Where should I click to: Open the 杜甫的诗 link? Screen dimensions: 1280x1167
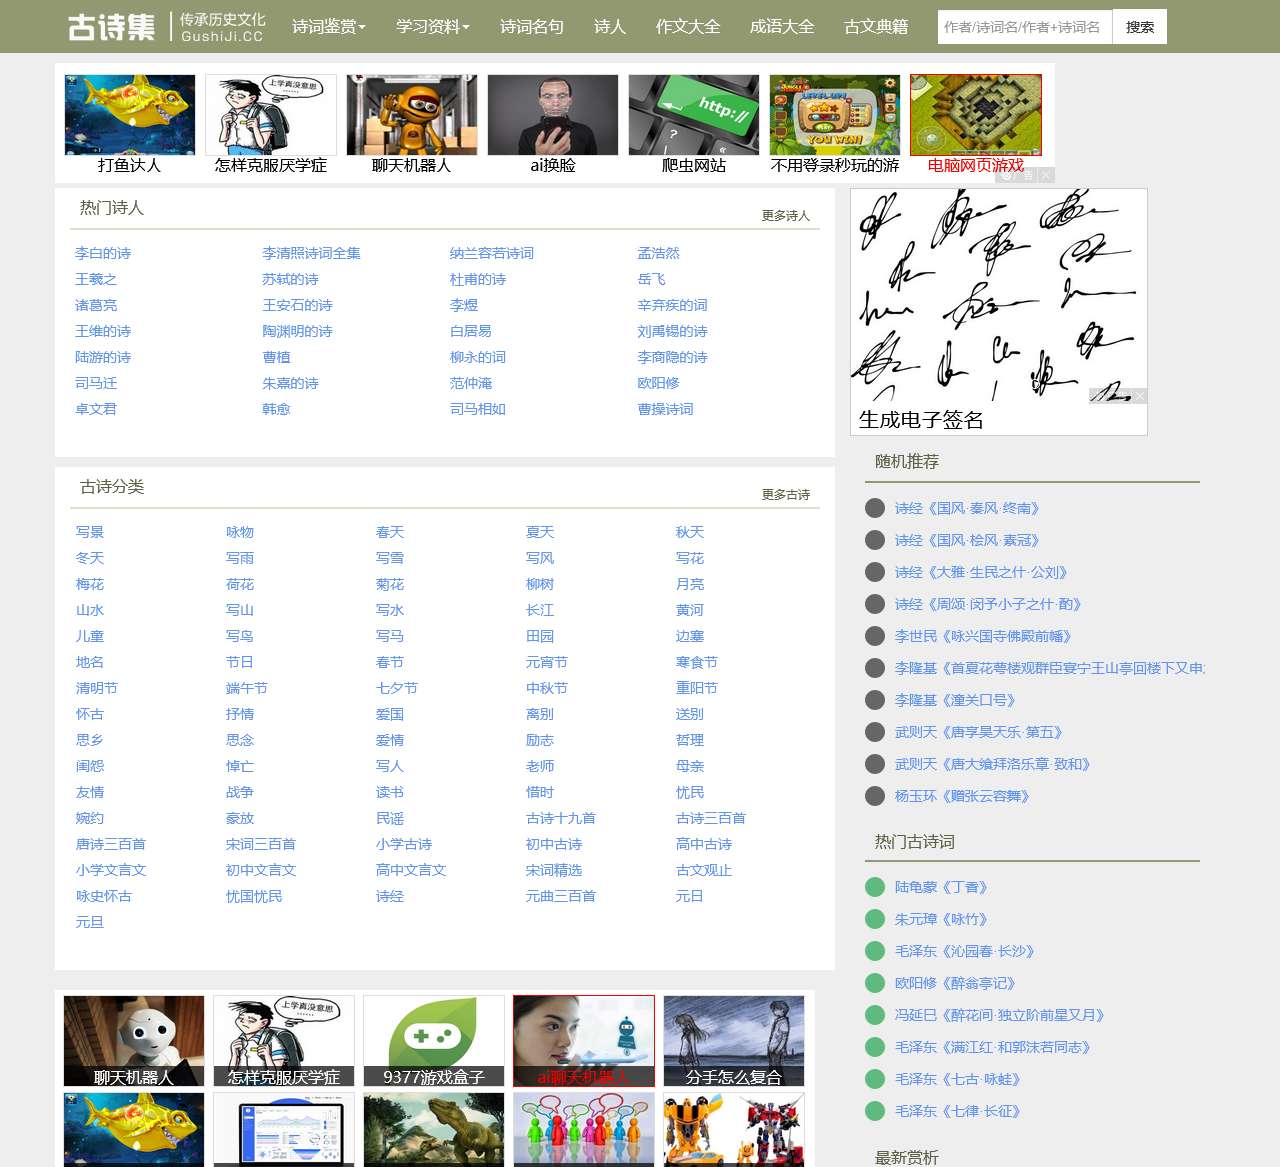478,279
